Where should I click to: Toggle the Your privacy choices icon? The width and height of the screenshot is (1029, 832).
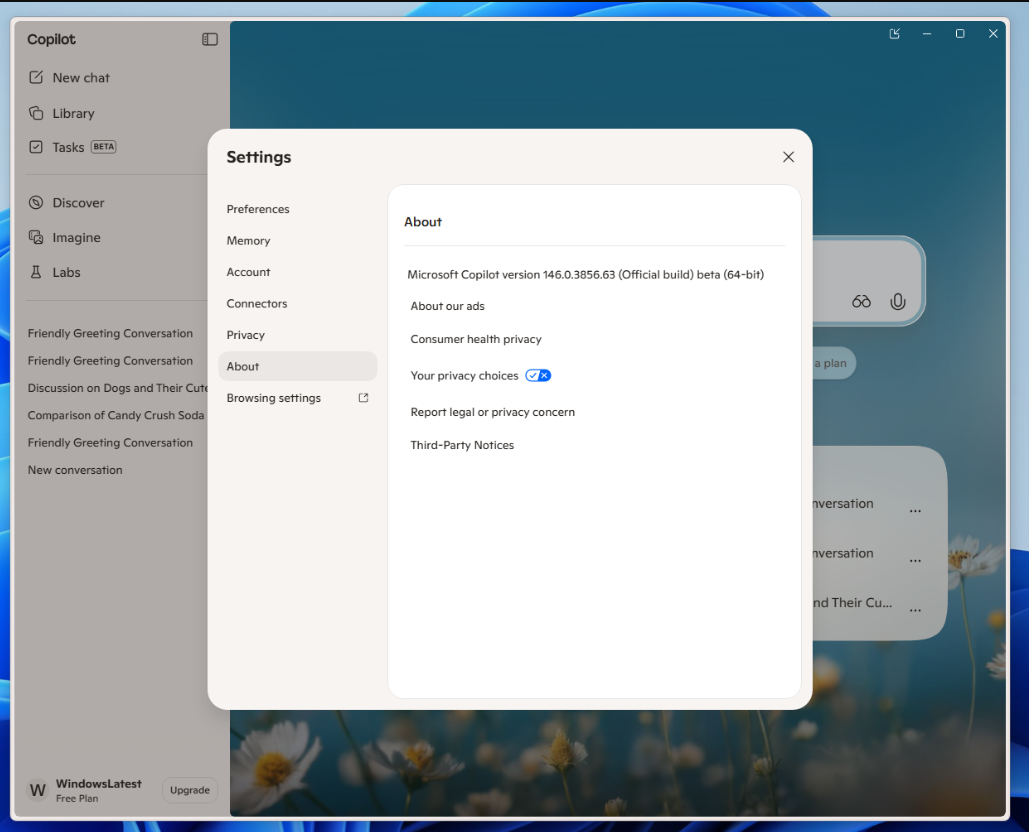538,375
